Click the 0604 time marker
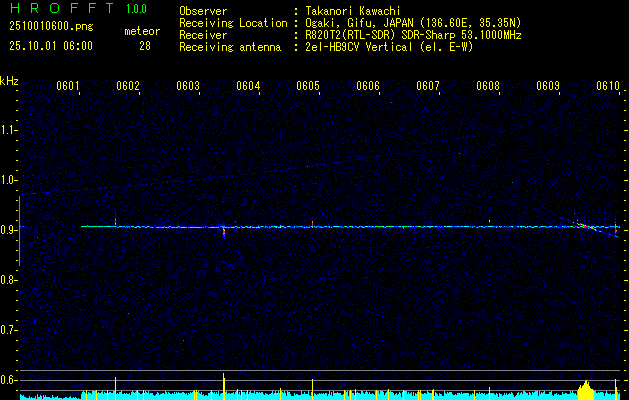 [x=248, y=86]
